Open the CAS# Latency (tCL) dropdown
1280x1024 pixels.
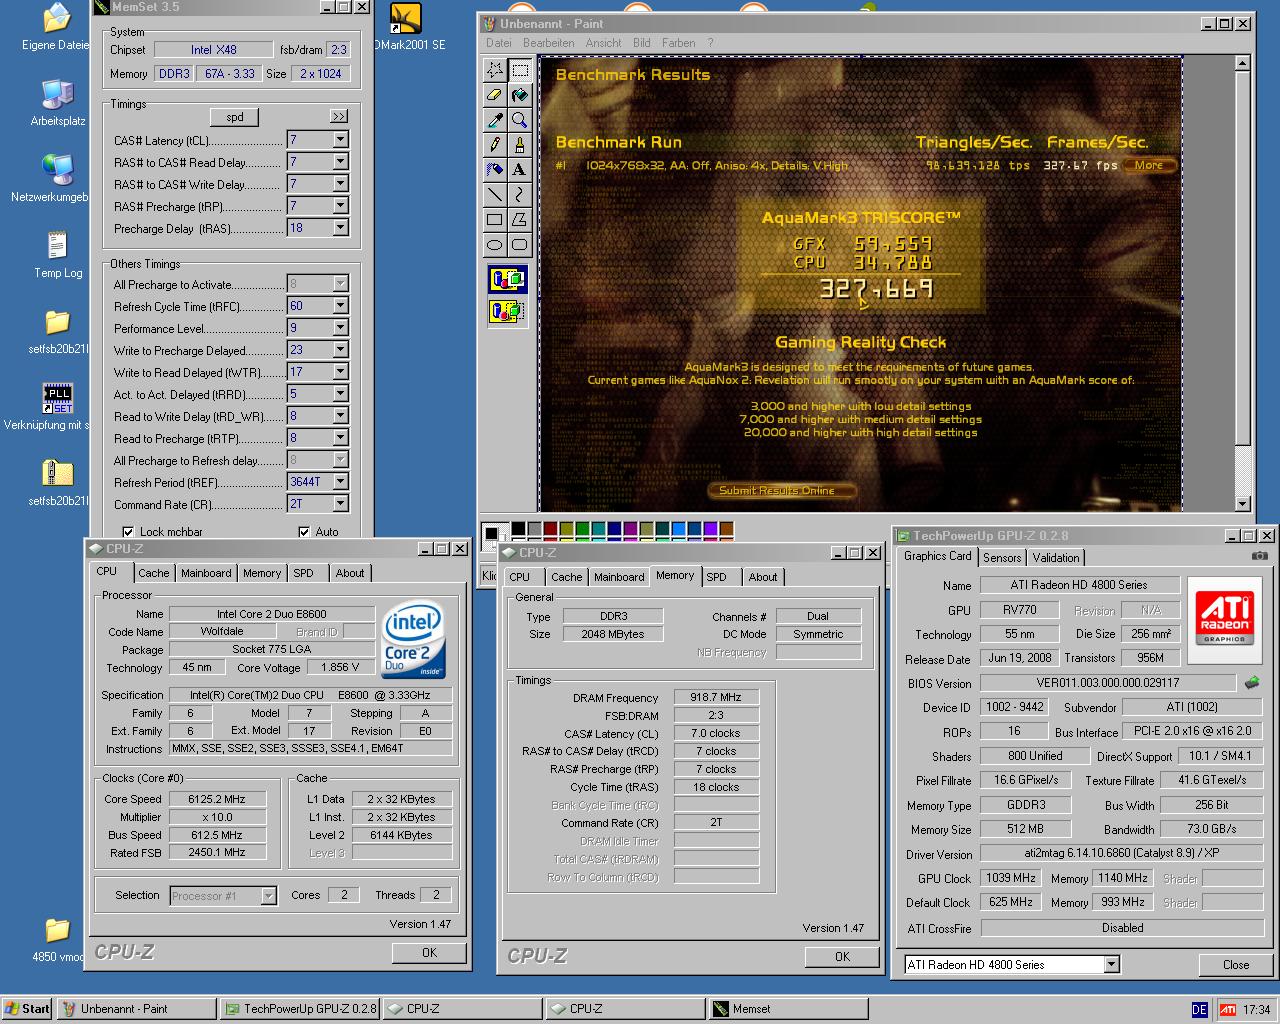coord(340,140)
